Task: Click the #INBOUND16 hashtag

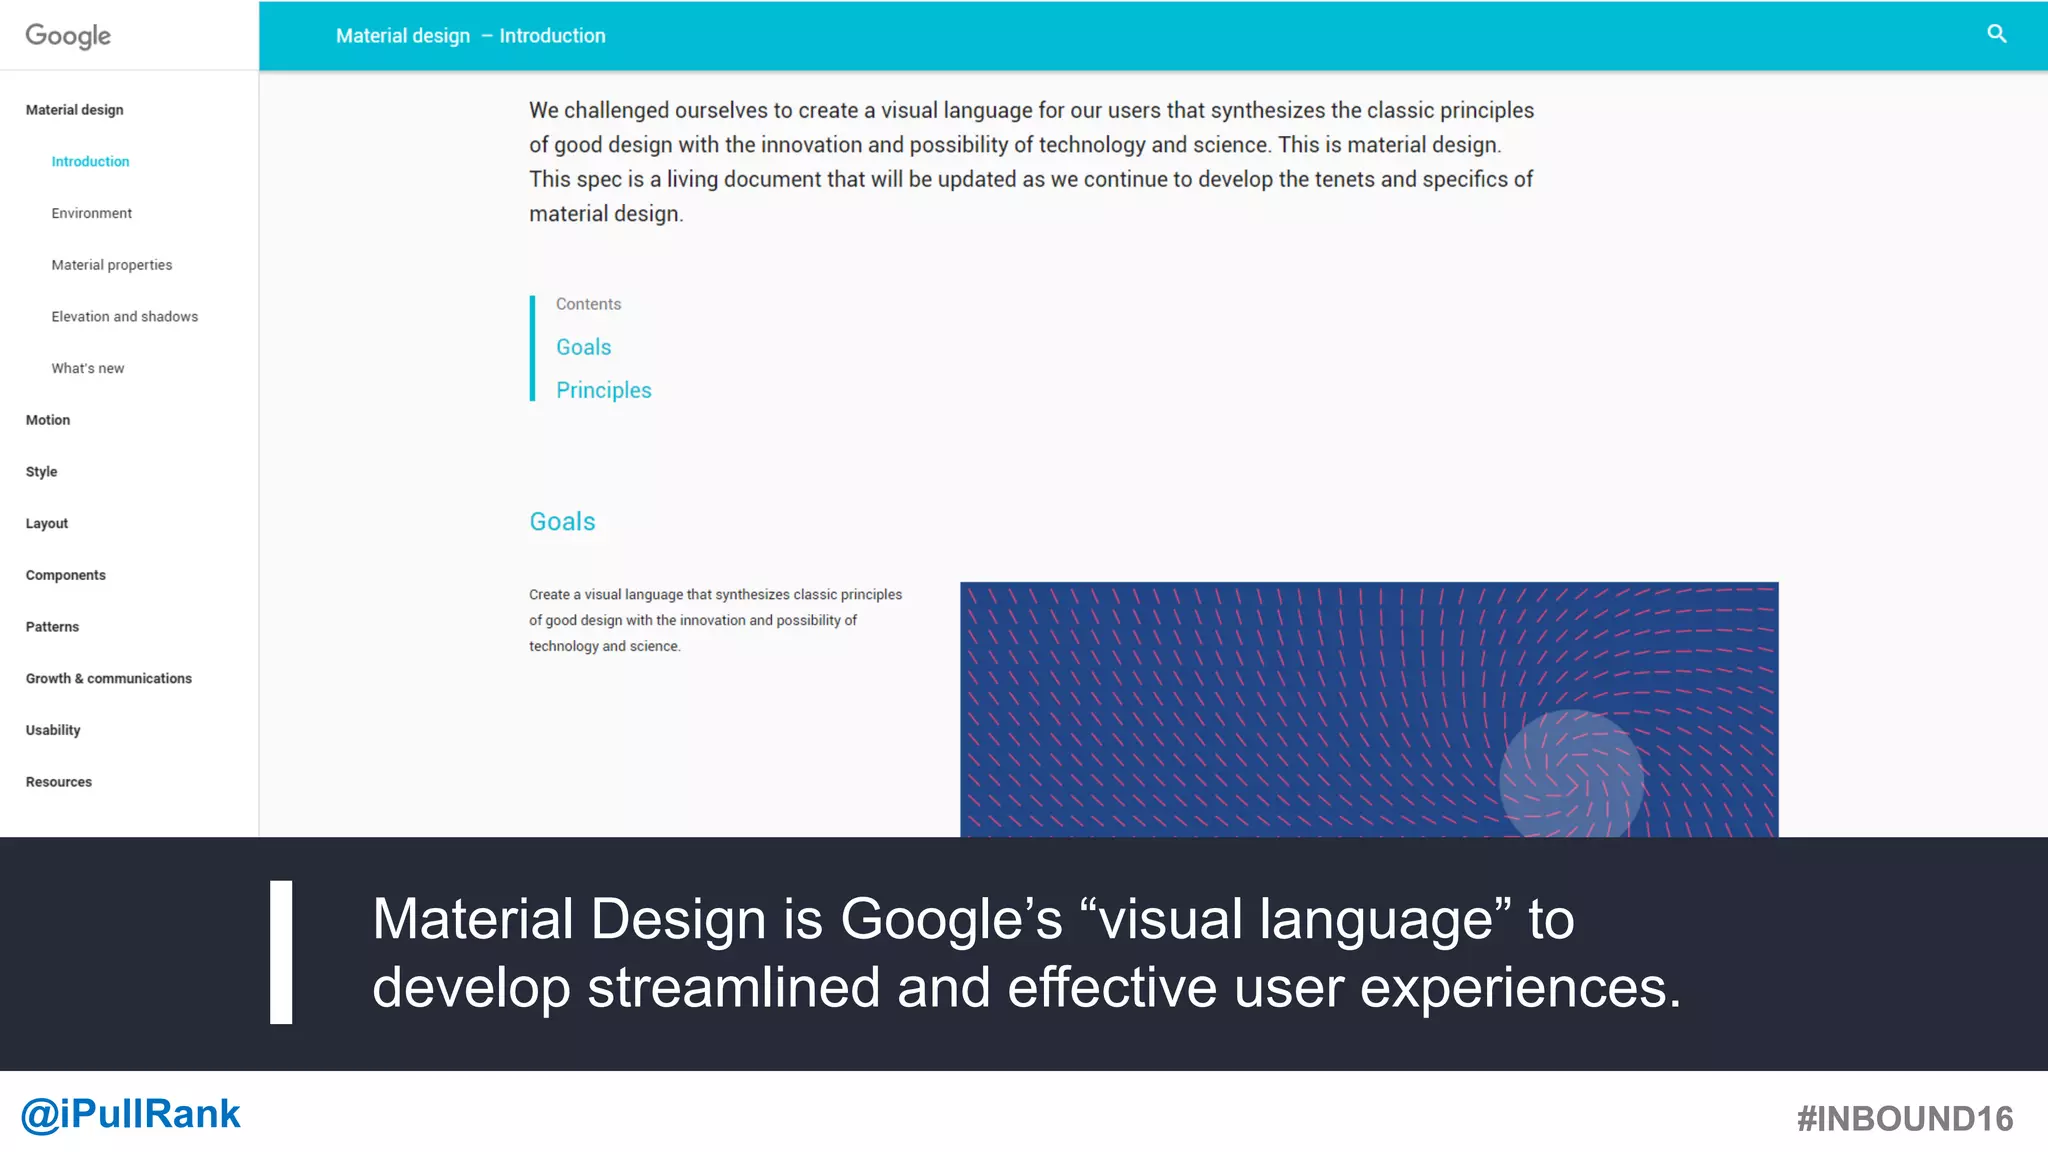Action: coord(1905,1119)
